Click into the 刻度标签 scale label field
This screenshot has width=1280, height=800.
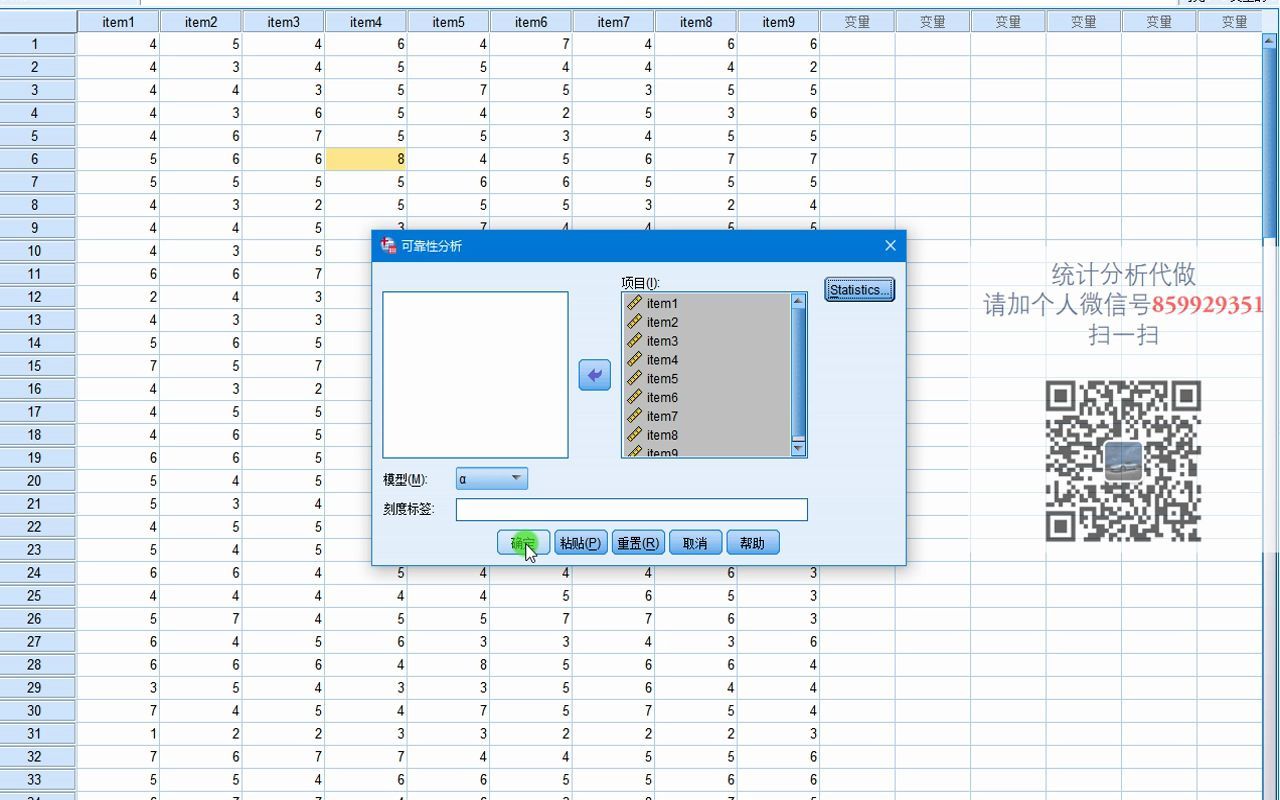pyautogui.click(x=631, y=510)
